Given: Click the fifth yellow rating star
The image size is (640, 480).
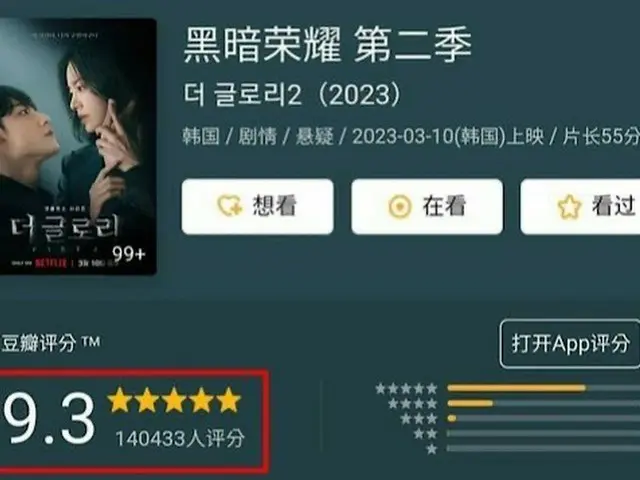Looking at the screenshot, I should point(229,400).
